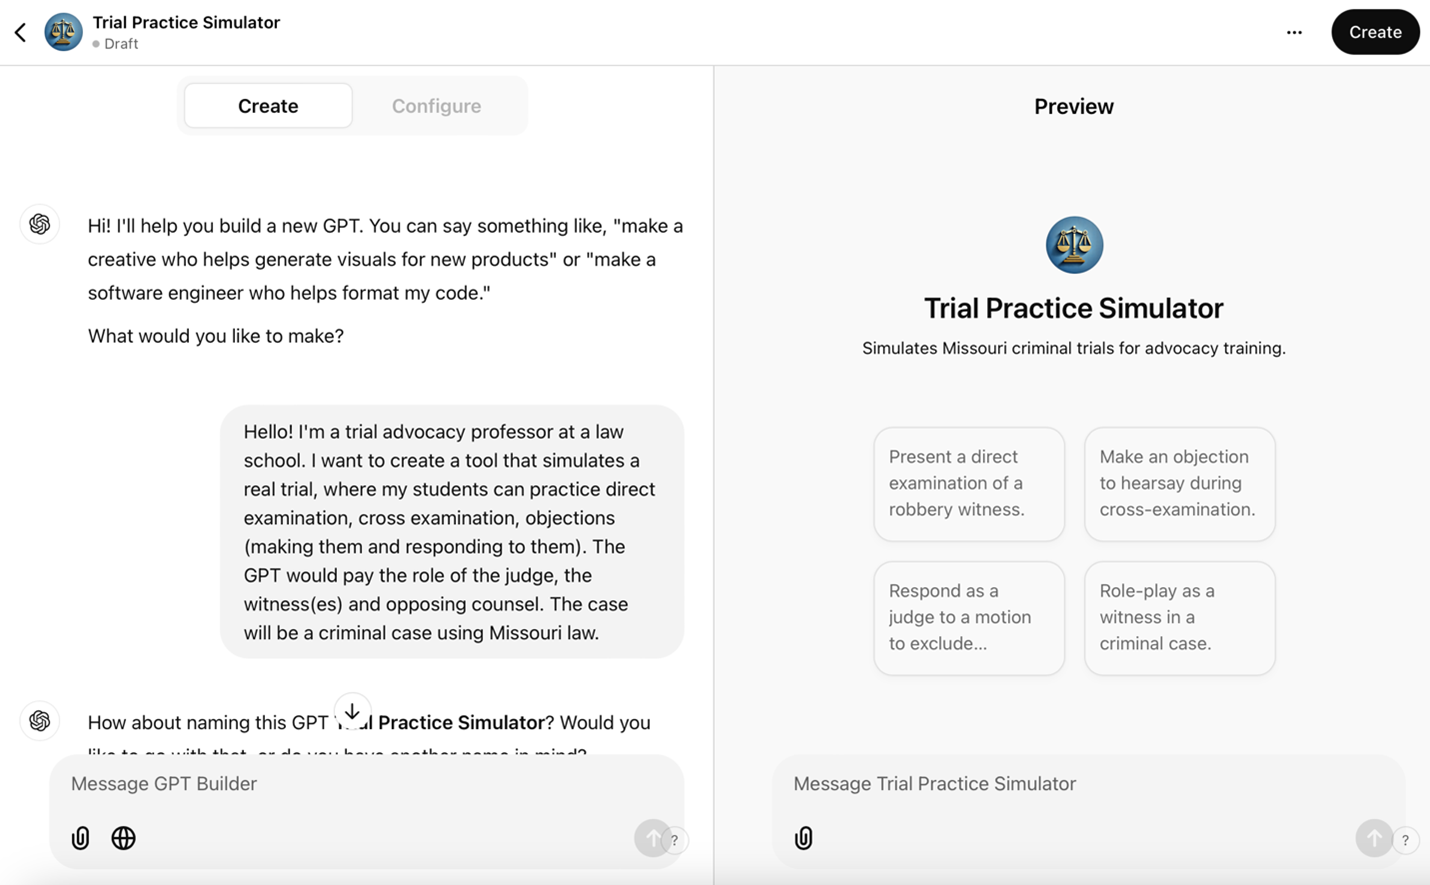
Task: Open the ellipsis more-options menu near Create
Action: tap(1294, 31)
